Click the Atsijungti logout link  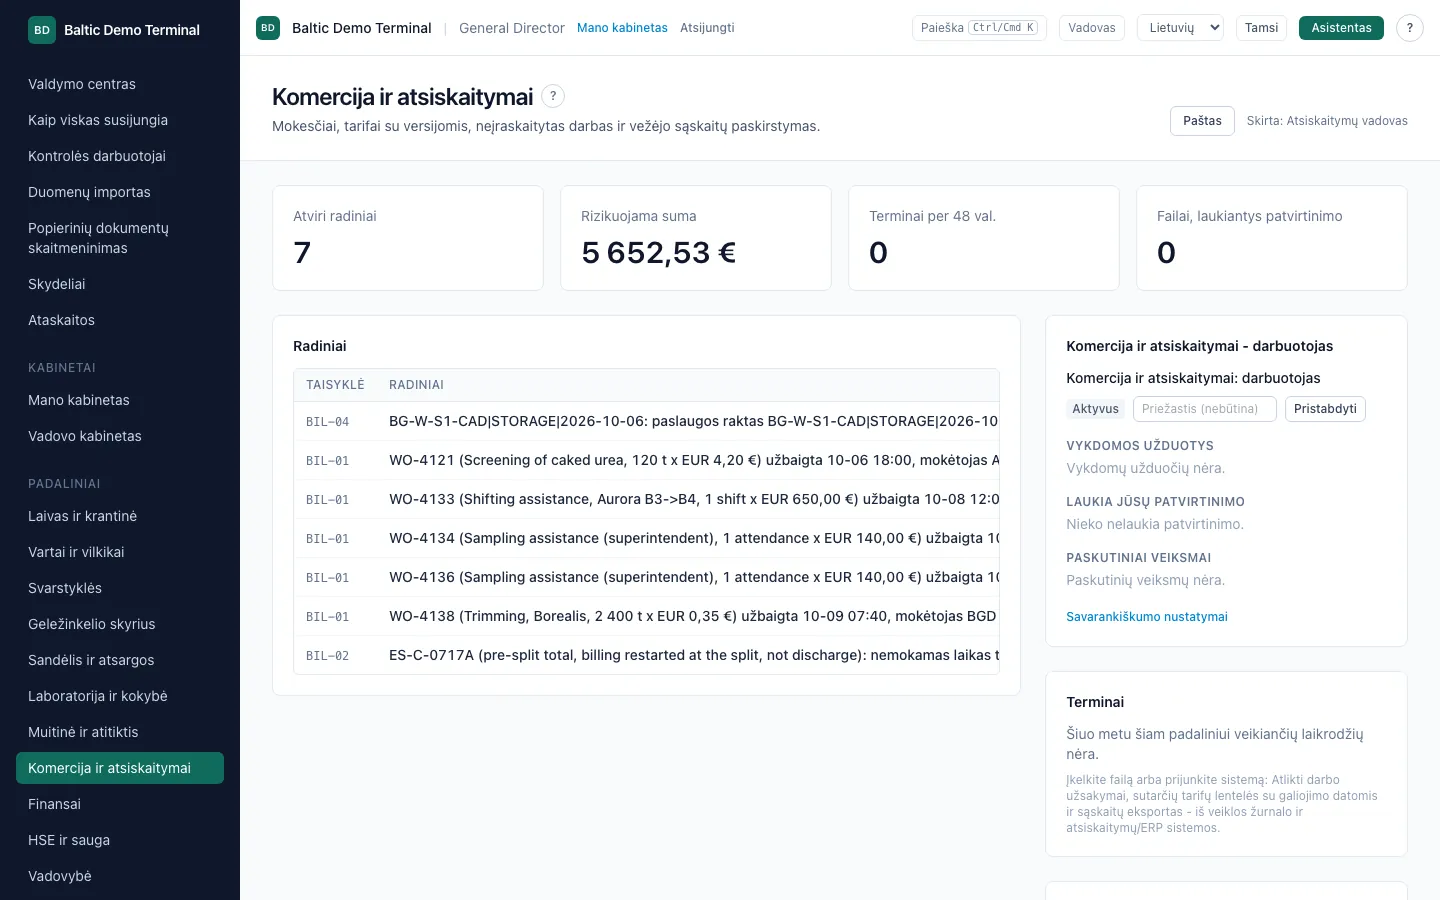tap(707, 28)
